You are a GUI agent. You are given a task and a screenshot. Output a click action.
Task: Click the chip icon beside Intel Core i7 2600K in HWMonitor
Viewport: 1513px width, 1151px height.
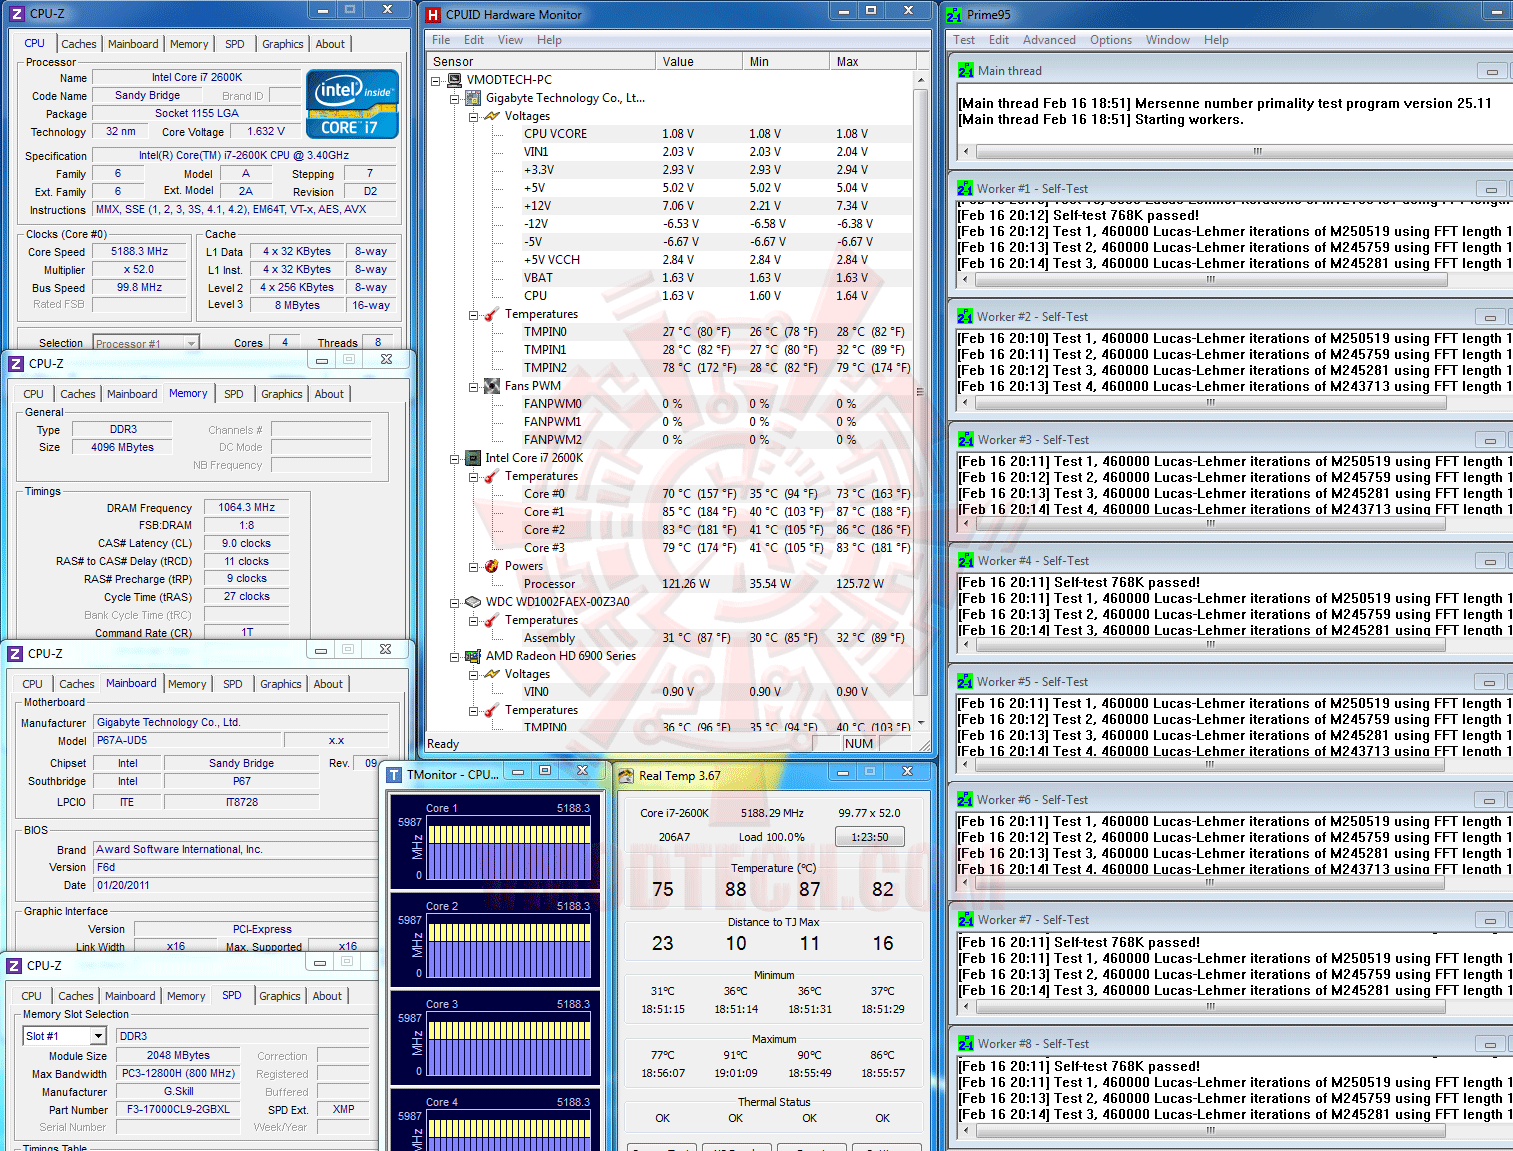coord(473,458)
